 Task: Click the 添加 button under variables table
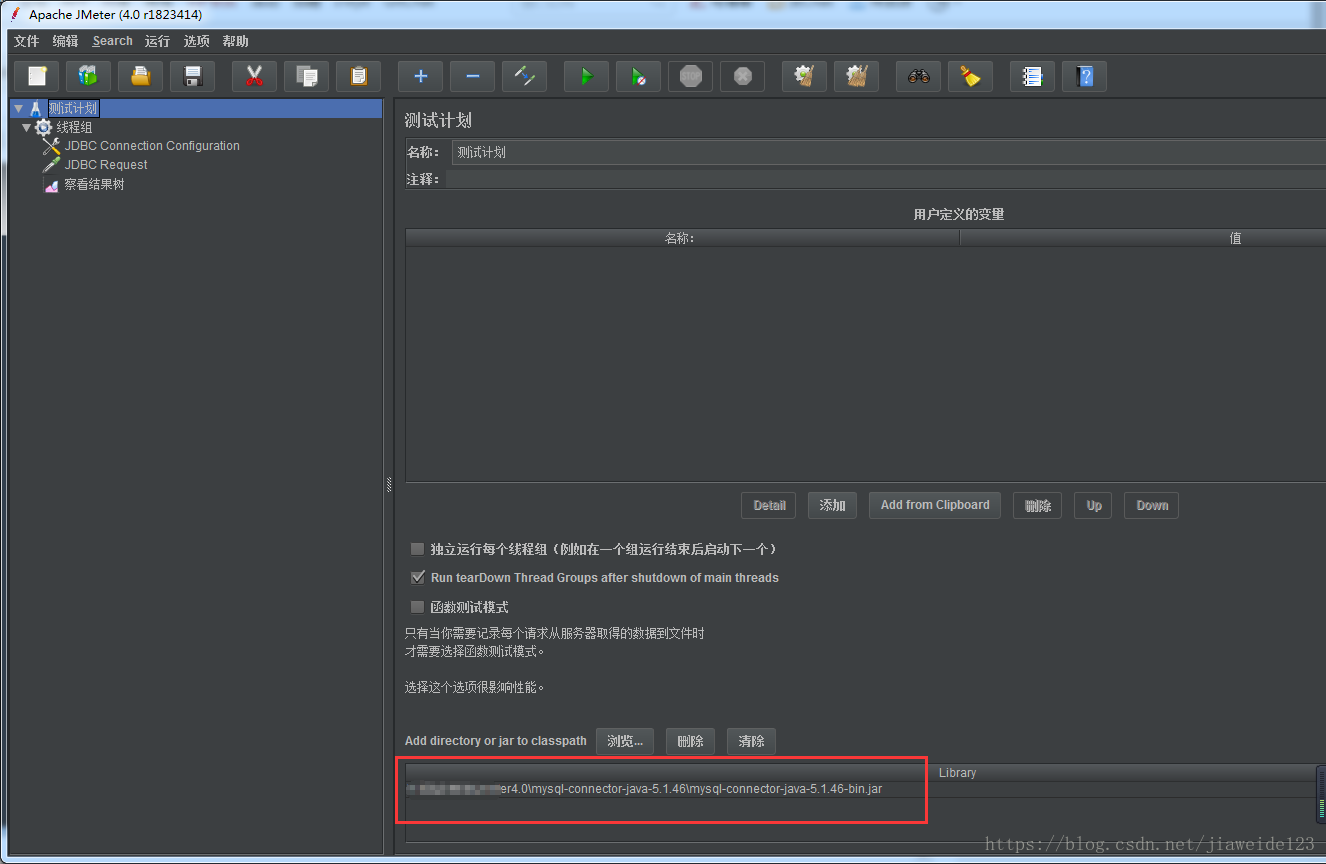coord(832,505)
